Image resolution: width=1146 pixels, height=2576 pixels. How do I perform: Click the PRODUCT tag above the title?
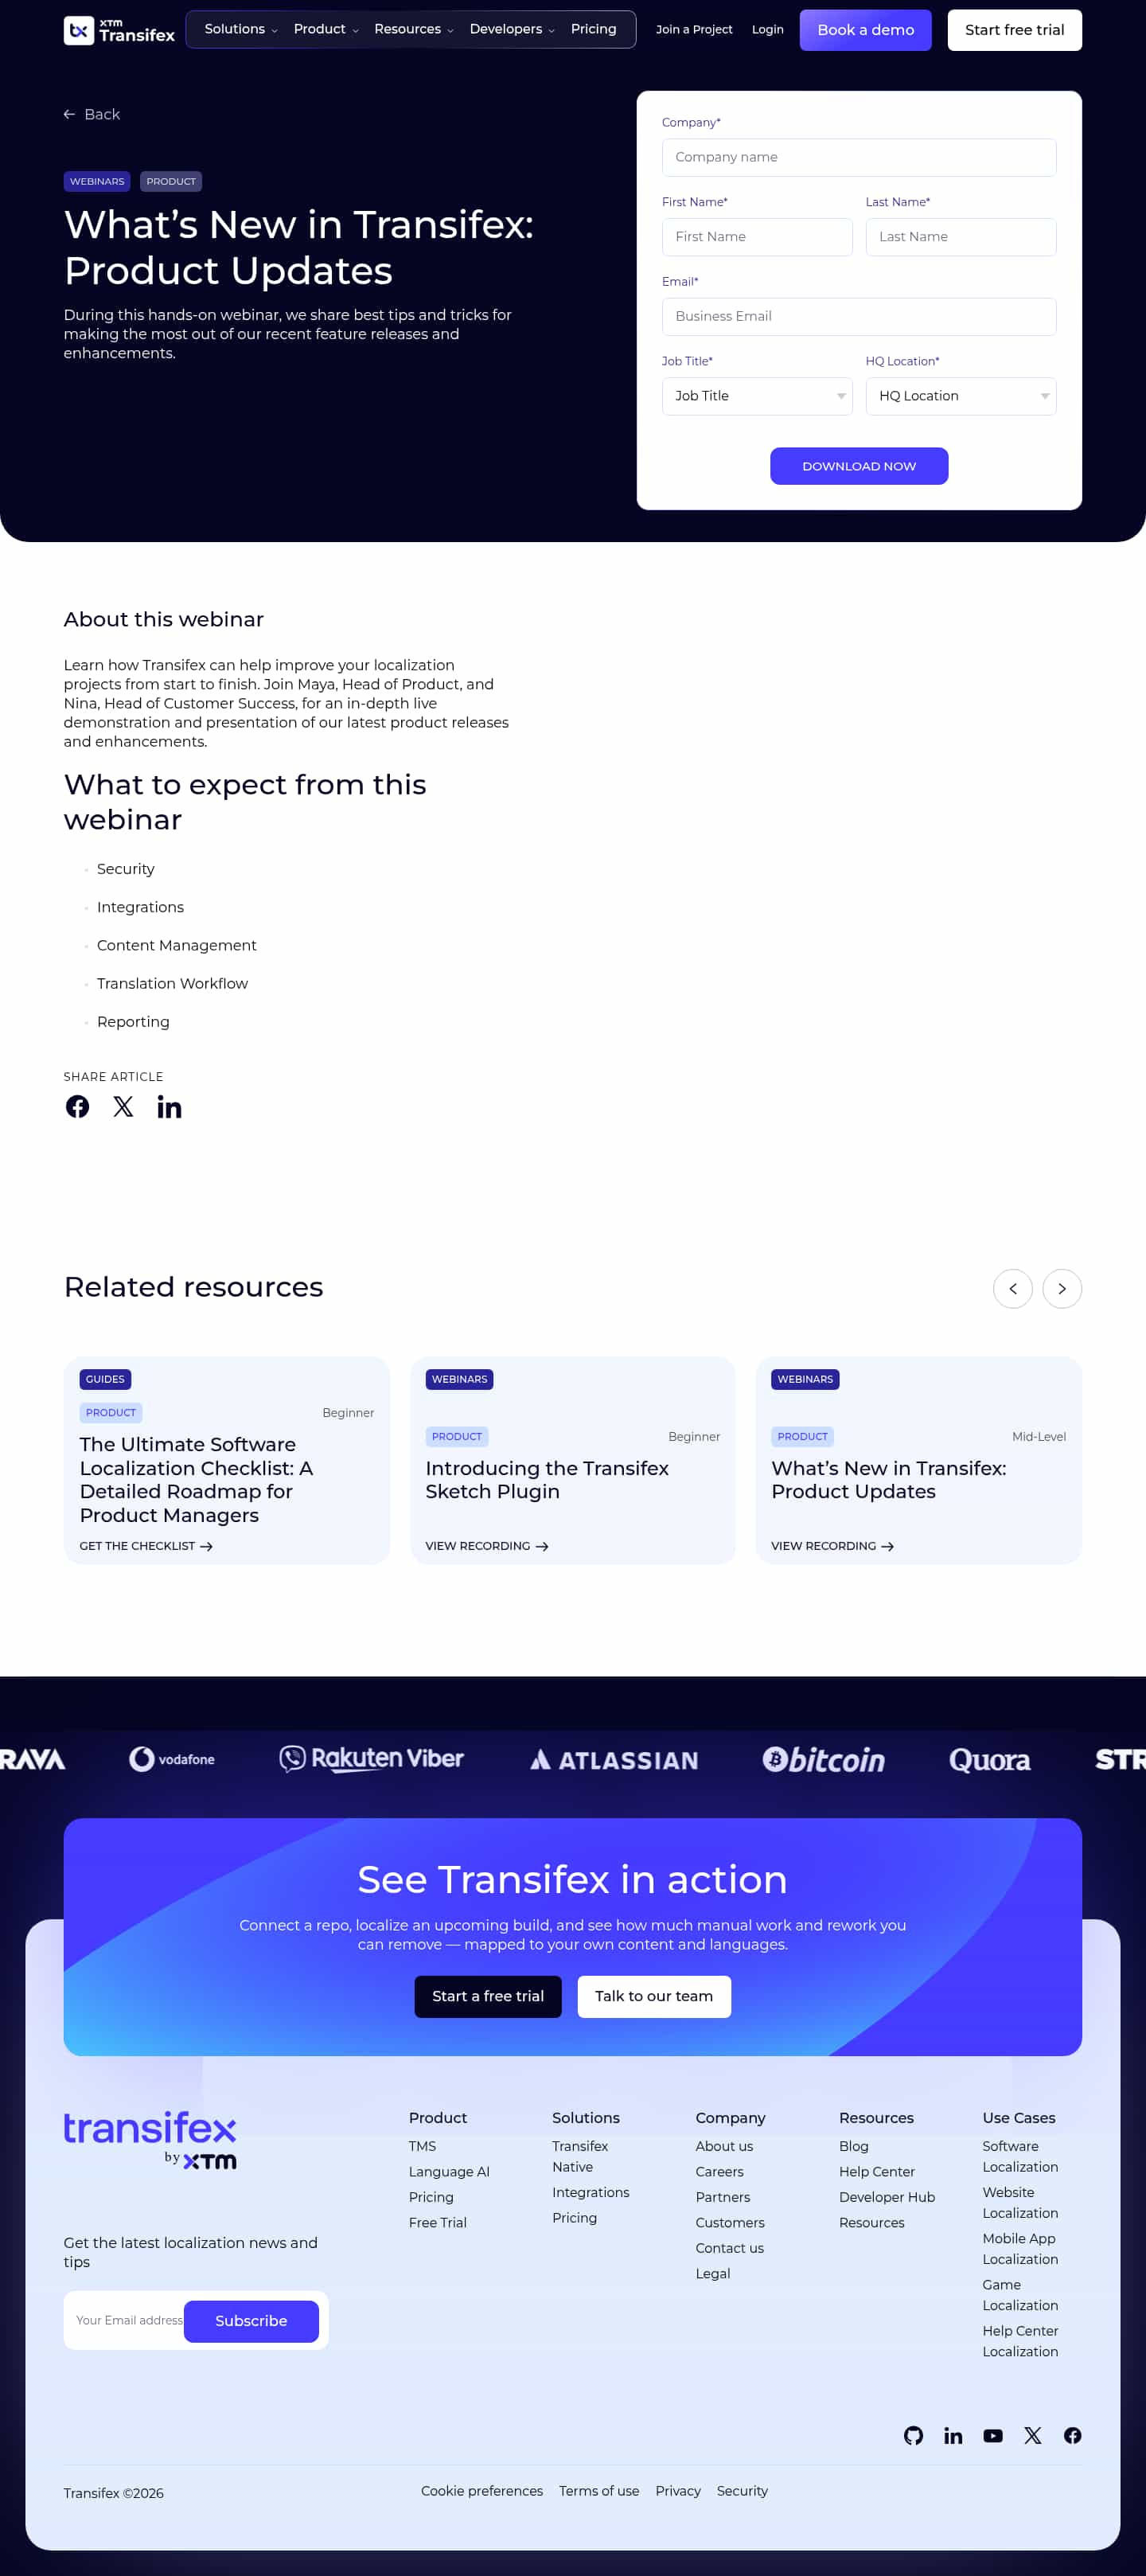[x=171, y=181]
